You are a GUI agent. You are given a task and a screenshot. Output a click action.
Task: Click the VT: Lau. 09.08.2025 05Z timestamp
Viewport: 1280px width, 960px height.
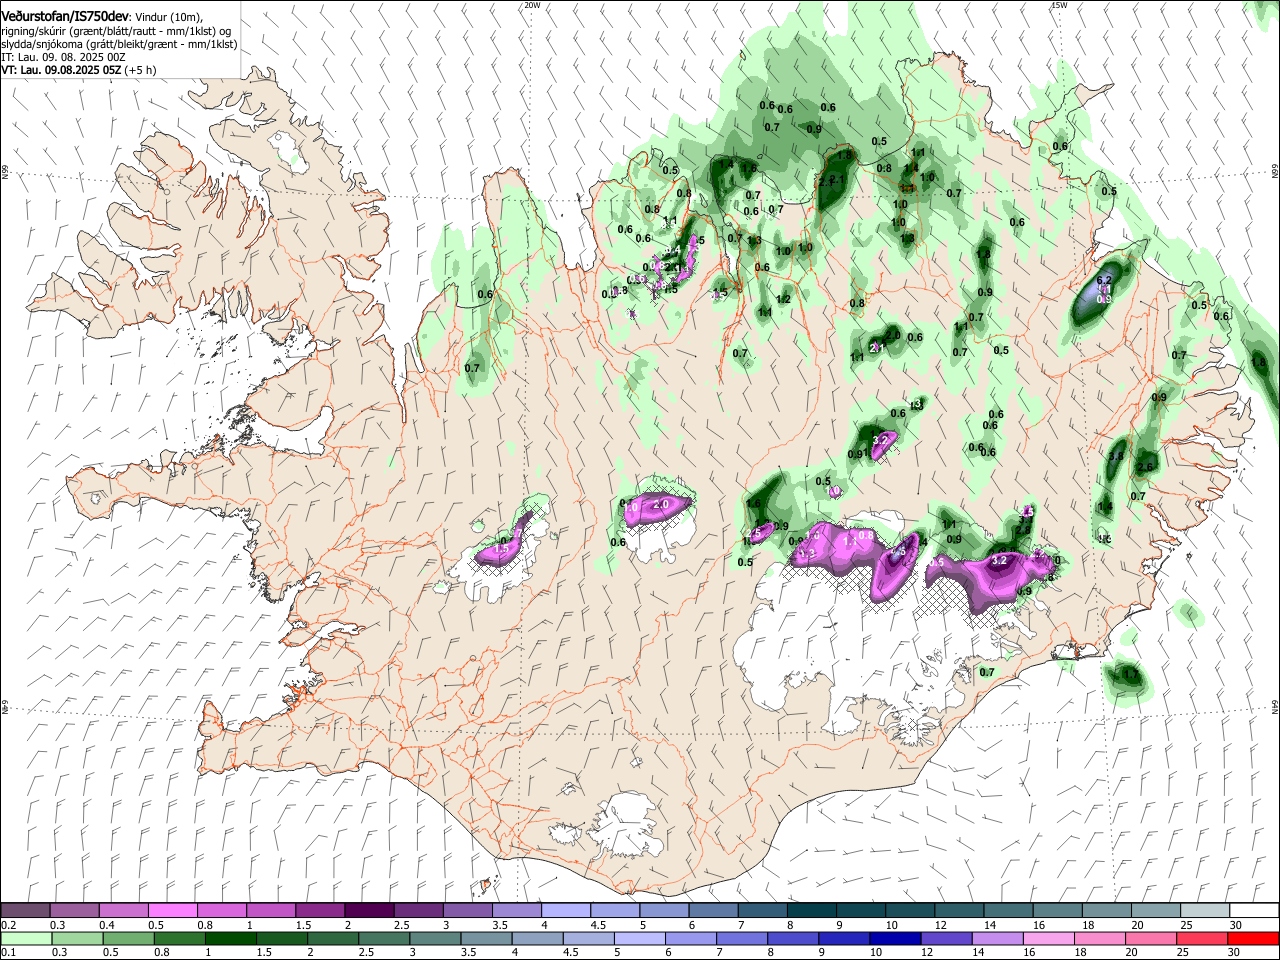coord(61,71)
